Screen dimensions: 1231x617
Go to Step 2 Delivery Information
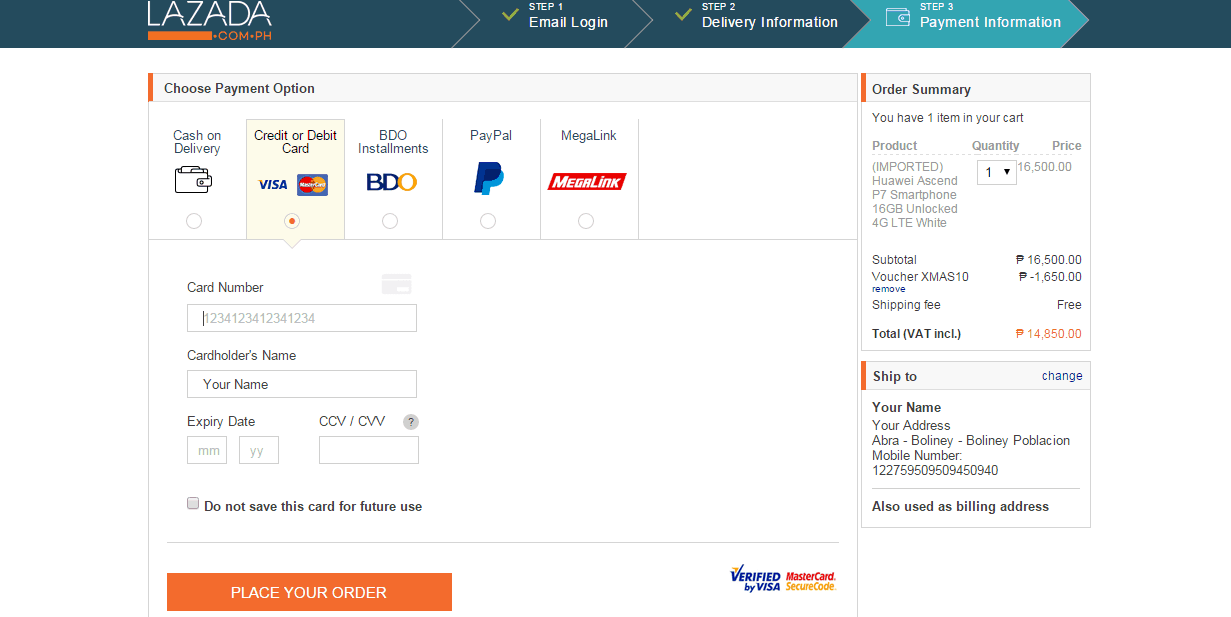[768, 17]
